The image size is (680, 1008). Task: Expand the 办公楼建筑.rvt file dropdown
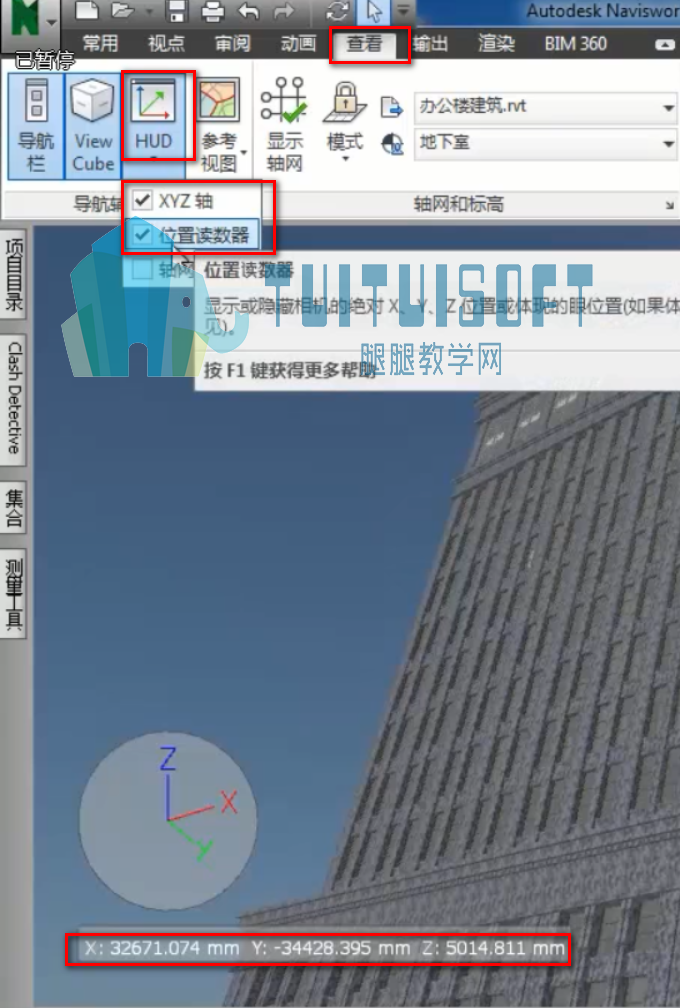(x=668, y=106)
